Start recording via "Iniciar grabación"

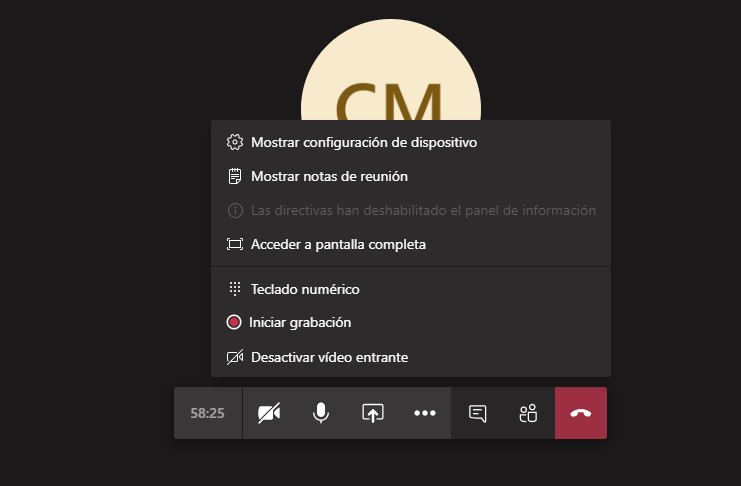click(300, 323)
